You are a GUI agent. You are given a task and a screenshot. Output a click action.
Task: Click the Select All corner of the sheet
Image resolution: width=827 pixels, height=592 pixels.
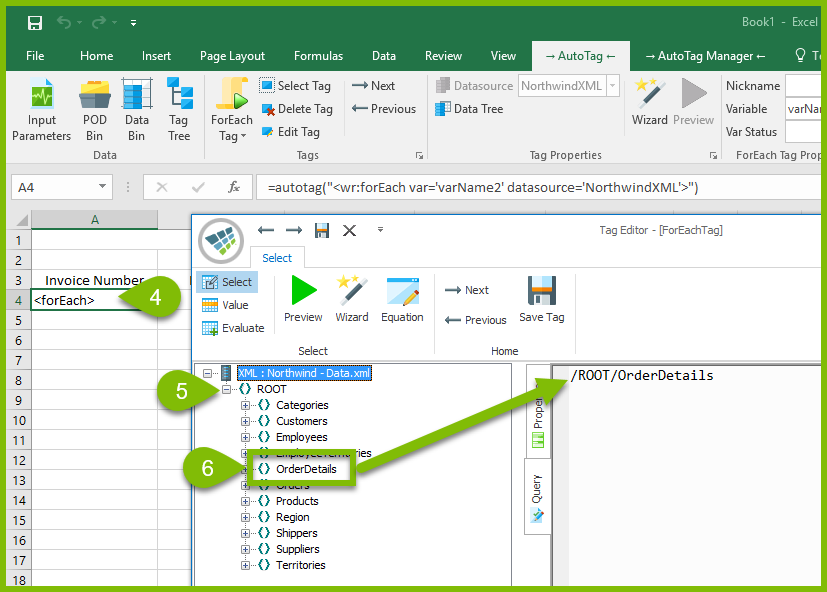click(x=21, y=219)
